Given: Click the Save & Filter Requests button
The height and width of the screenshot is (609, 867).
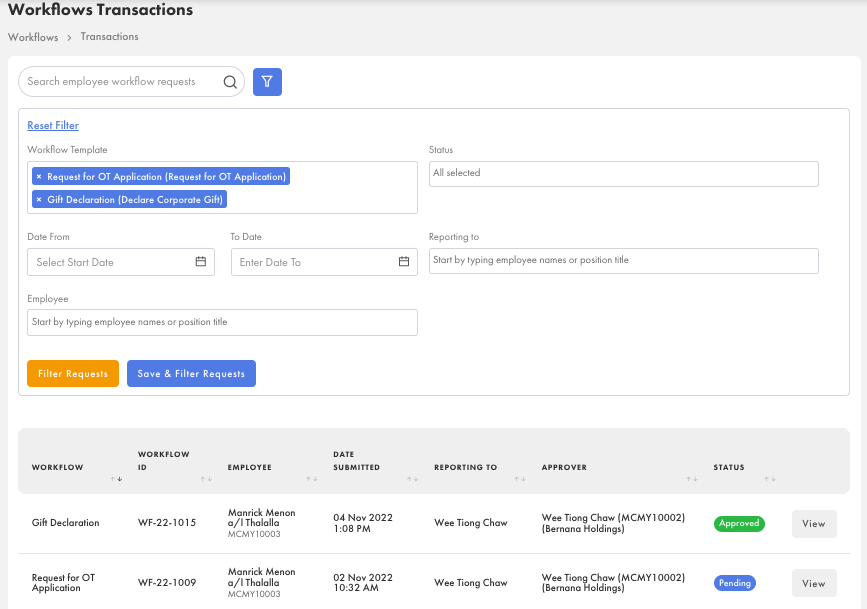Looking at the screenshot, I should [191, 374].
